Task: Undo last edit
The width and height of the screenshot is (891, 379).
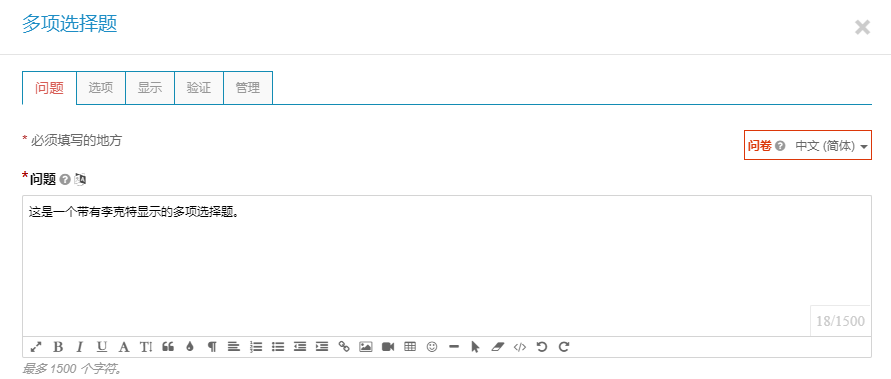Action: coord(542,347)
